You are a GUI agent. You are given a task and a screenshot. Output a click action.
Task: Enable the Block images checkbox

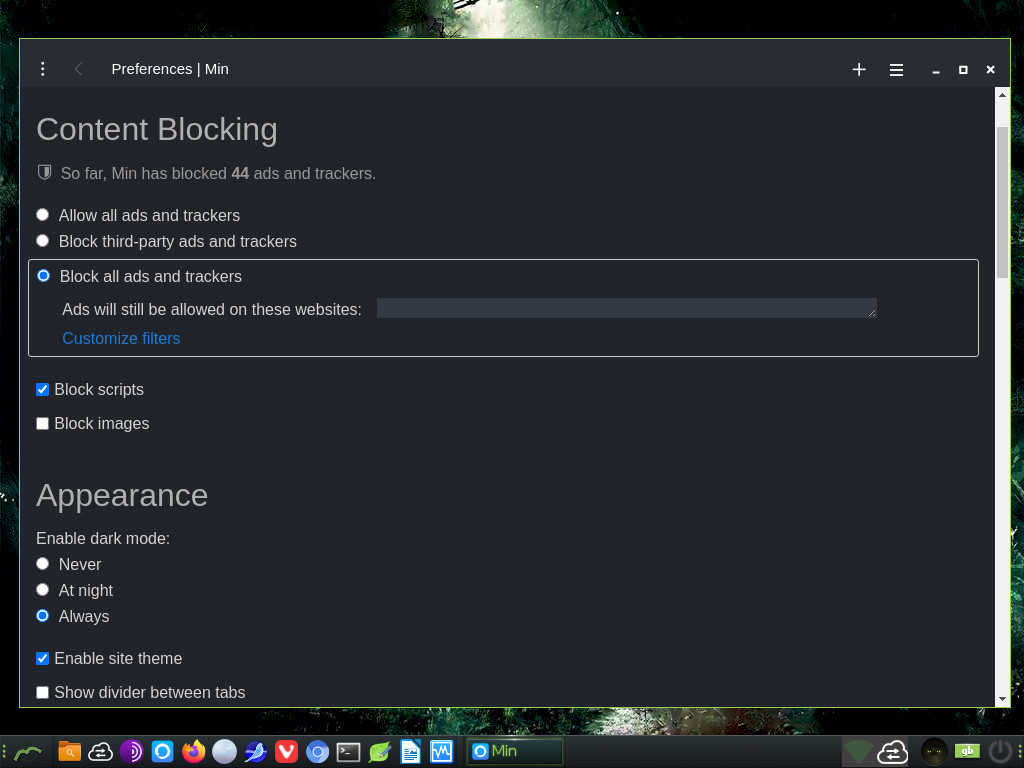42,423
